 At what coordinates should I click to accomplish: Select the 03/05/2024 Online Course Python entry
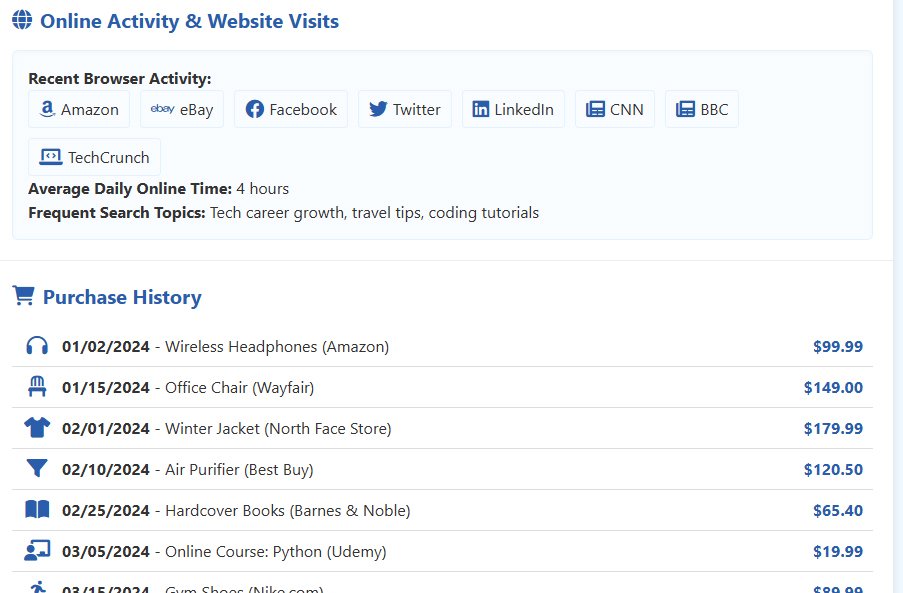442,550
